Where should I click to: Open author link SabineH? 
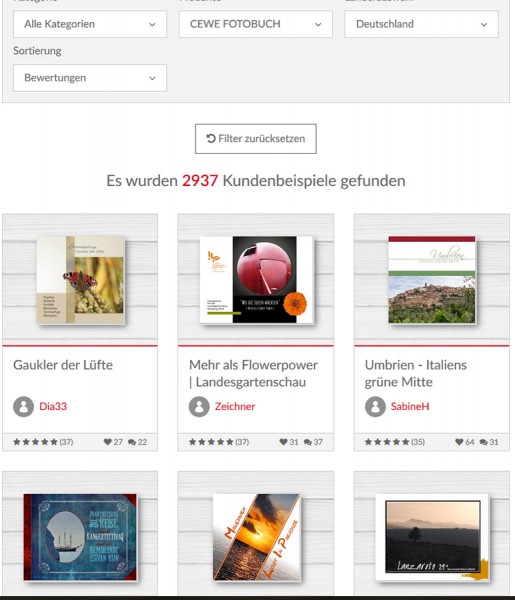pos(410,406)
